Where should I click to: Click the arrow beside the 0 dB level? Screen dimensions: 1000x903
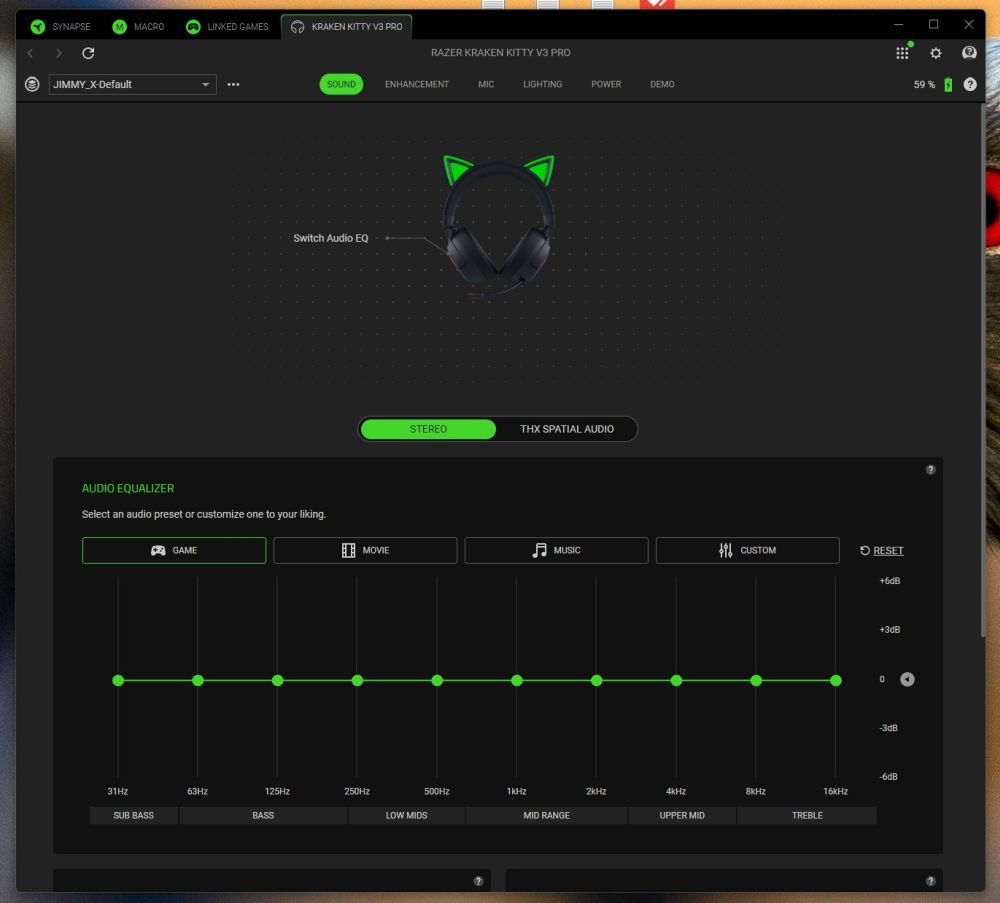coord(907,680)
